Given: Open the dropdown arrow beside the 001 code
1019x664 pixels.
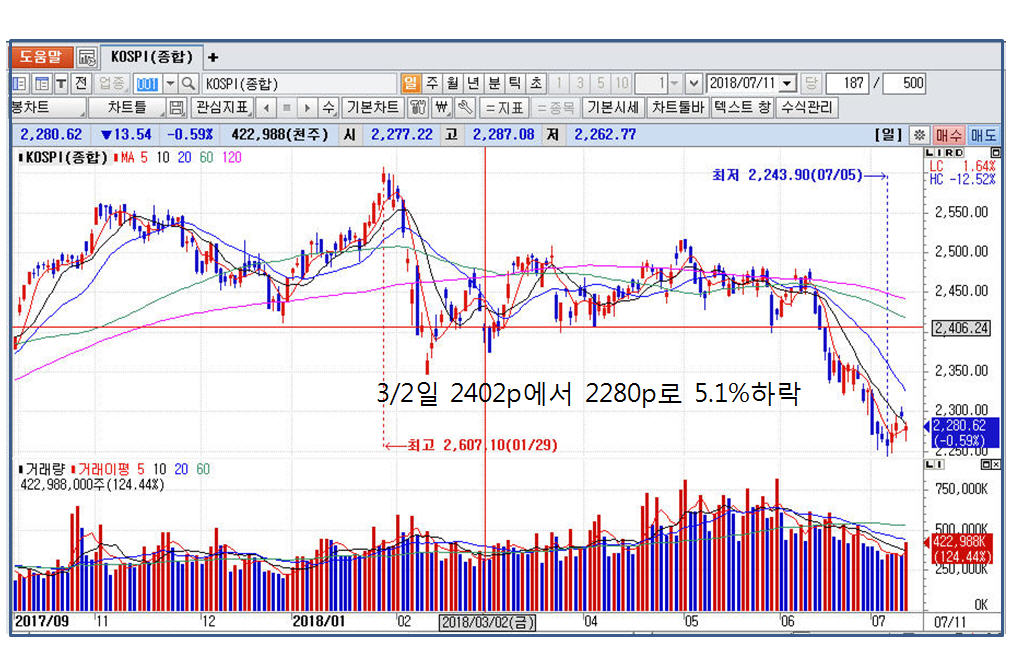Looking at the screenshot, I should [170, 84].
